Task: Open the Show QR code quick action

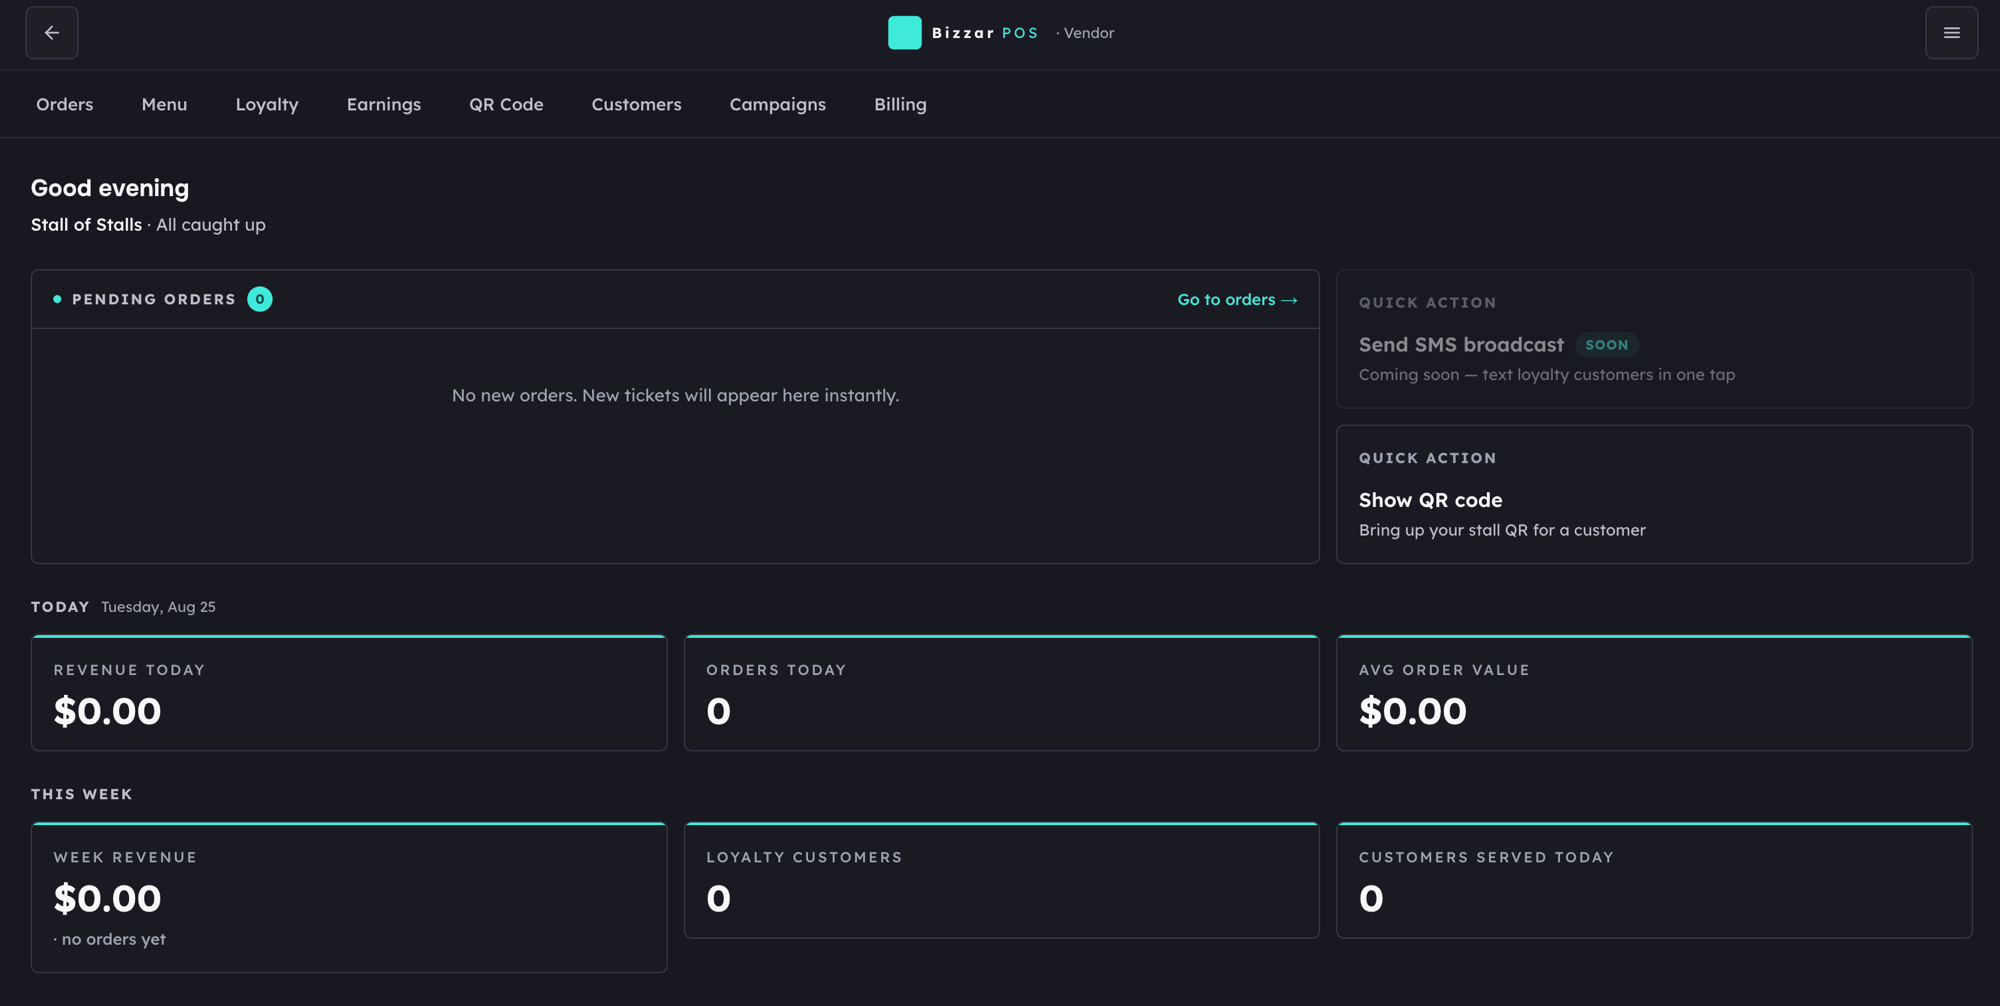Action: click(x=1654, y=494)
